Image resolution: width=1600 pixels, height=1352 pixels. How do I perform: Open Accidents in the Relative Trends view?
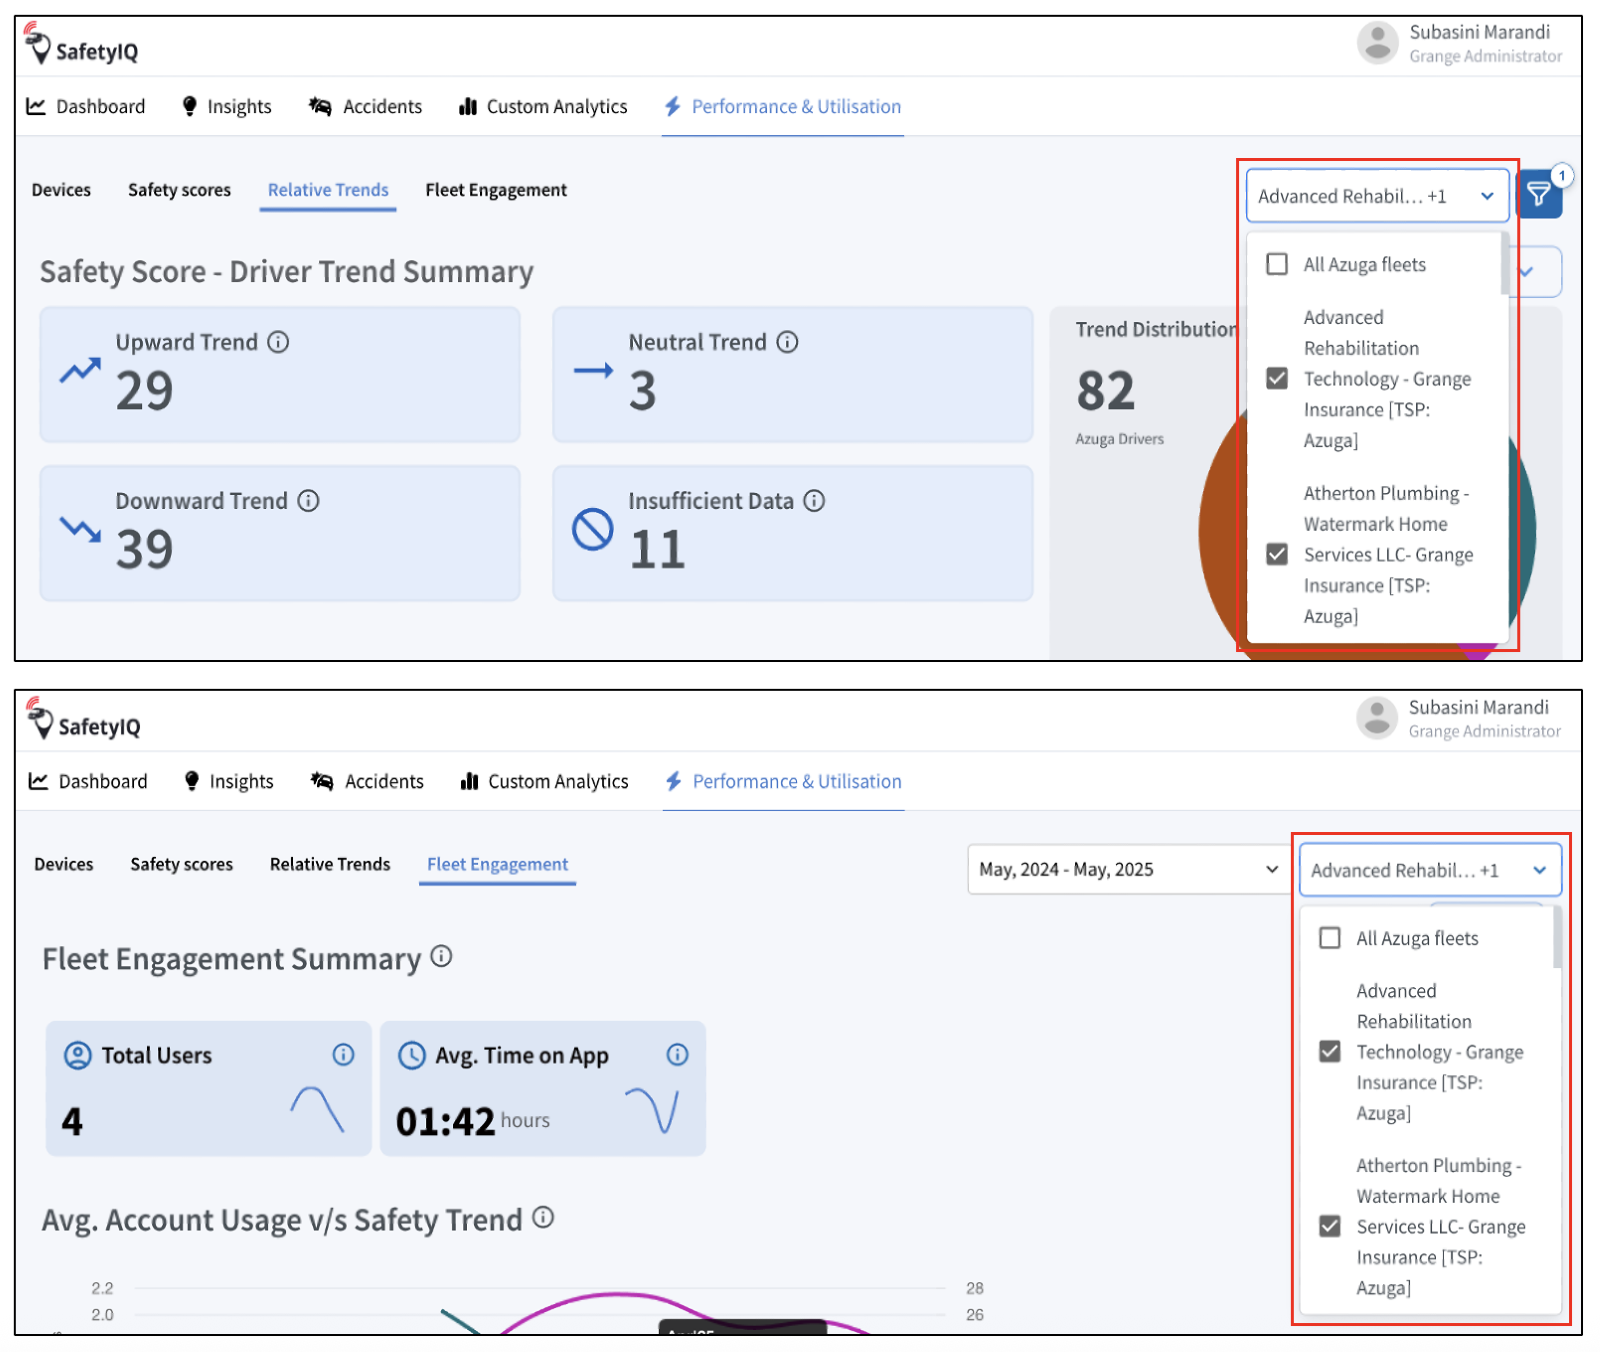(x=365, y=106)
